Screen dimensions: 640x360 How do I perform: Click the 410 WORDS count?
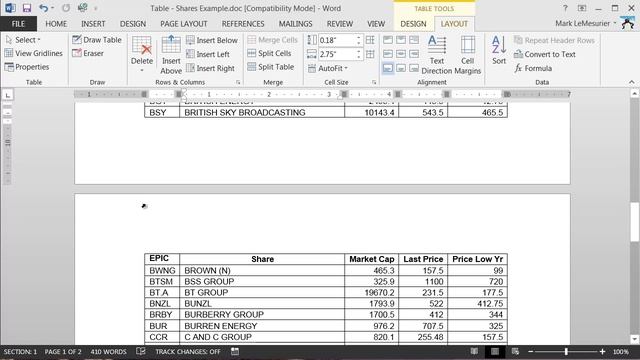click(109, 351)
